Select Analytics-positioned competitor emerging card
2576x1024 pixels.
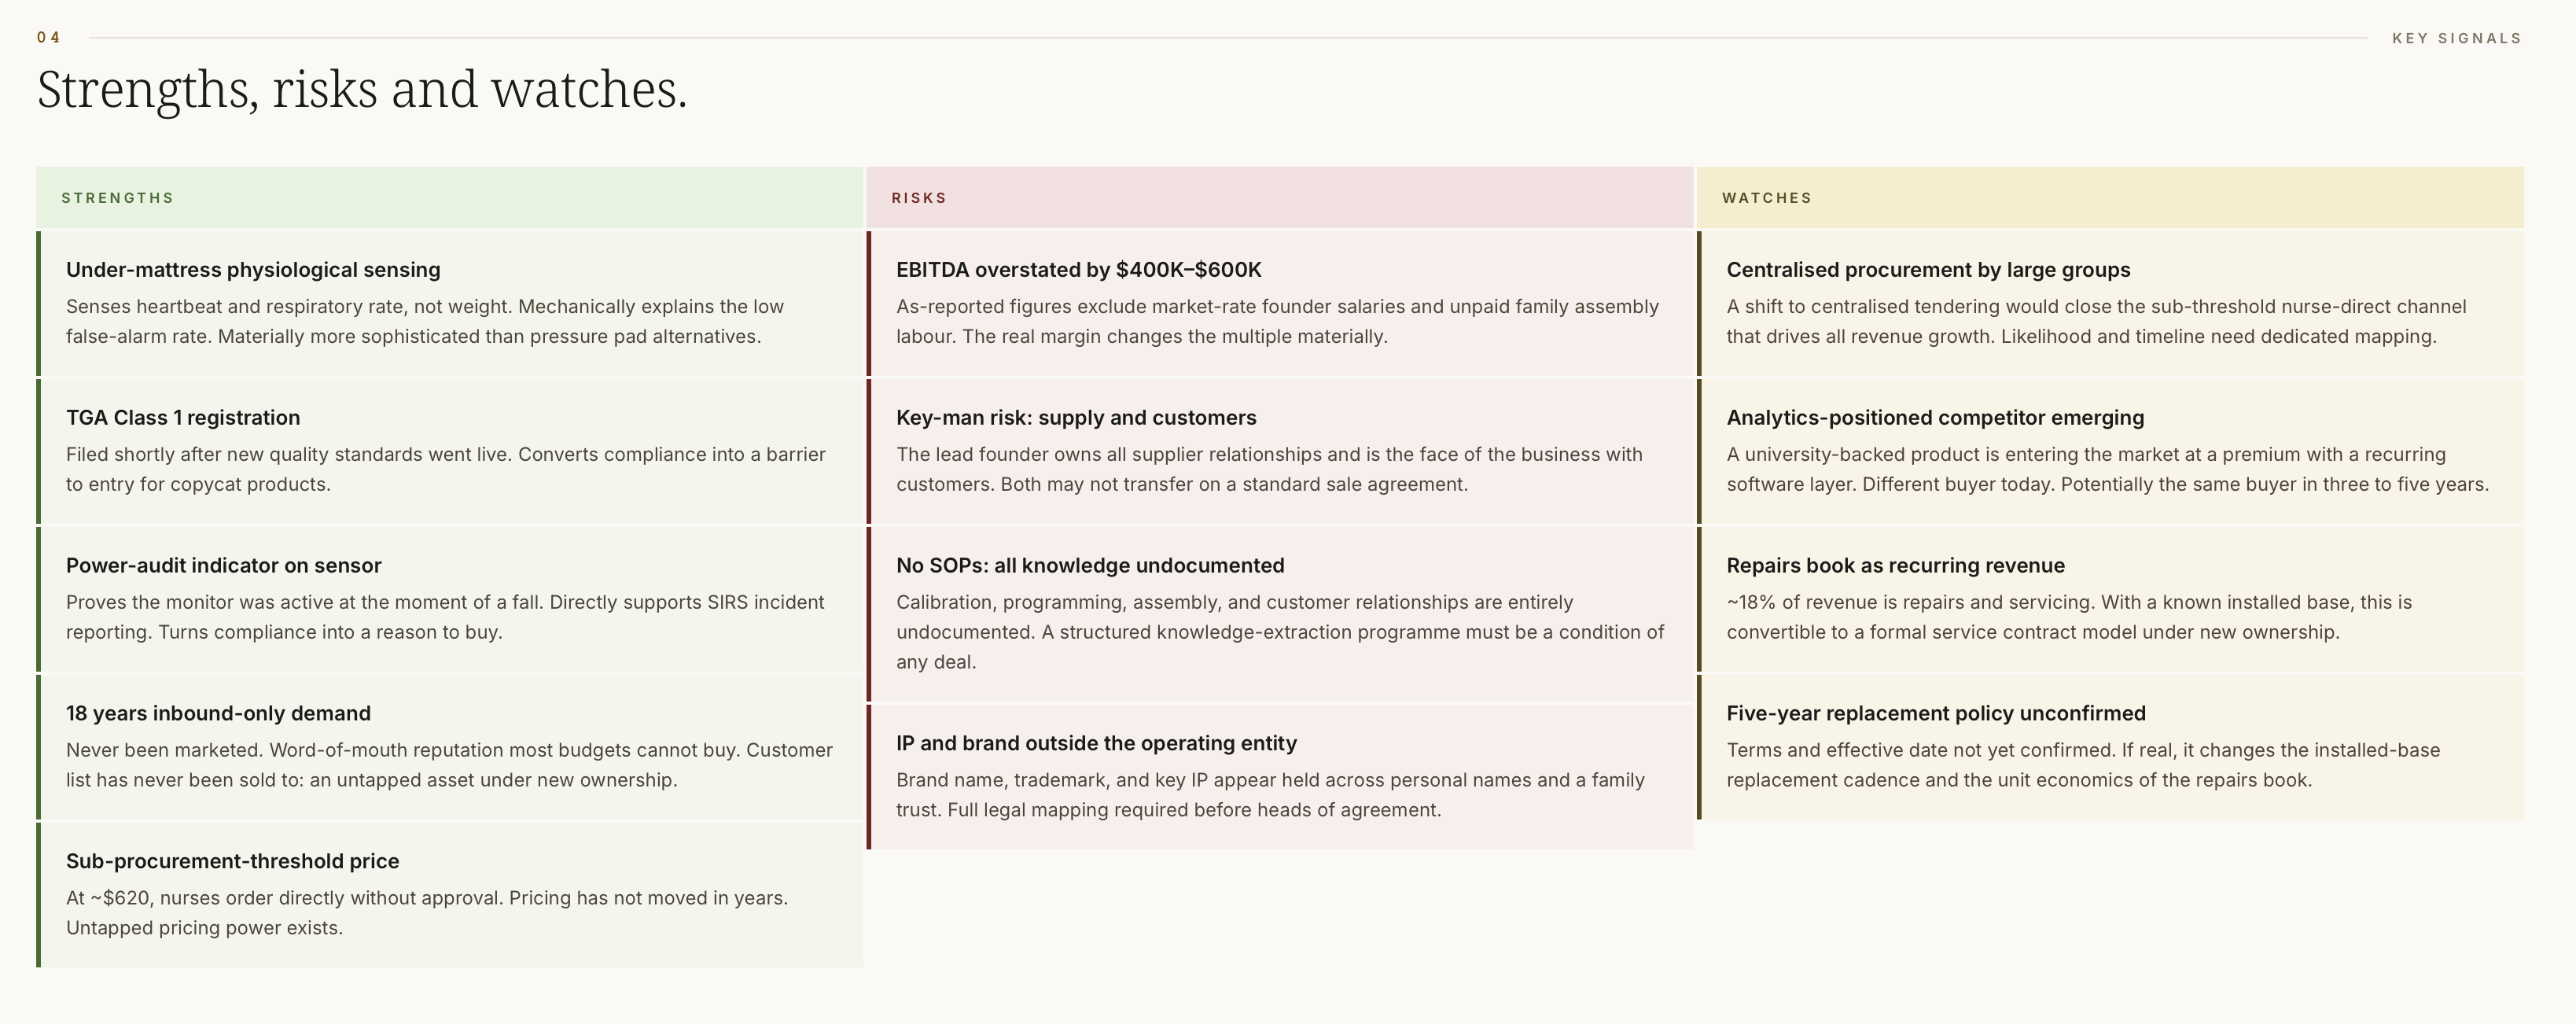[x=2110, y=451]
